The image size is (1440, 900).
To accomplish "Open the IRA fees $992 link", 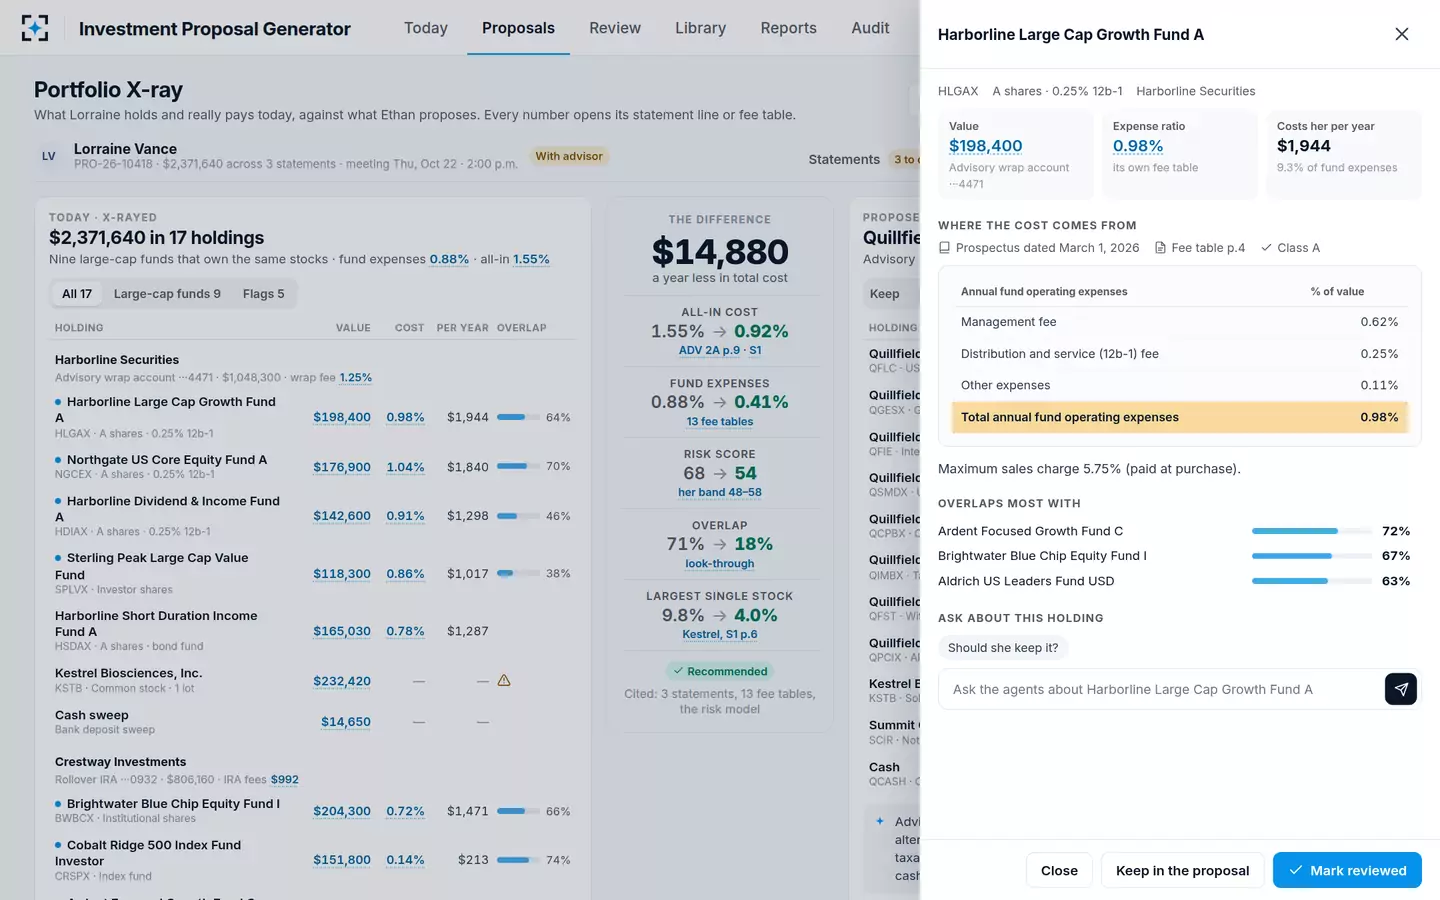I will [285, 780].
